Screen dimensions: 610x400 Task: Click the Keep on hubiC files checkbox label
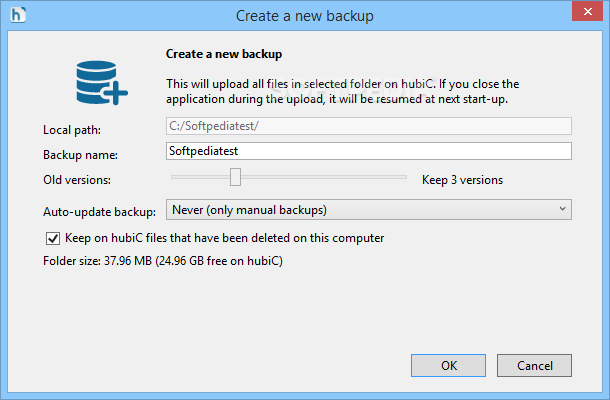224,238
